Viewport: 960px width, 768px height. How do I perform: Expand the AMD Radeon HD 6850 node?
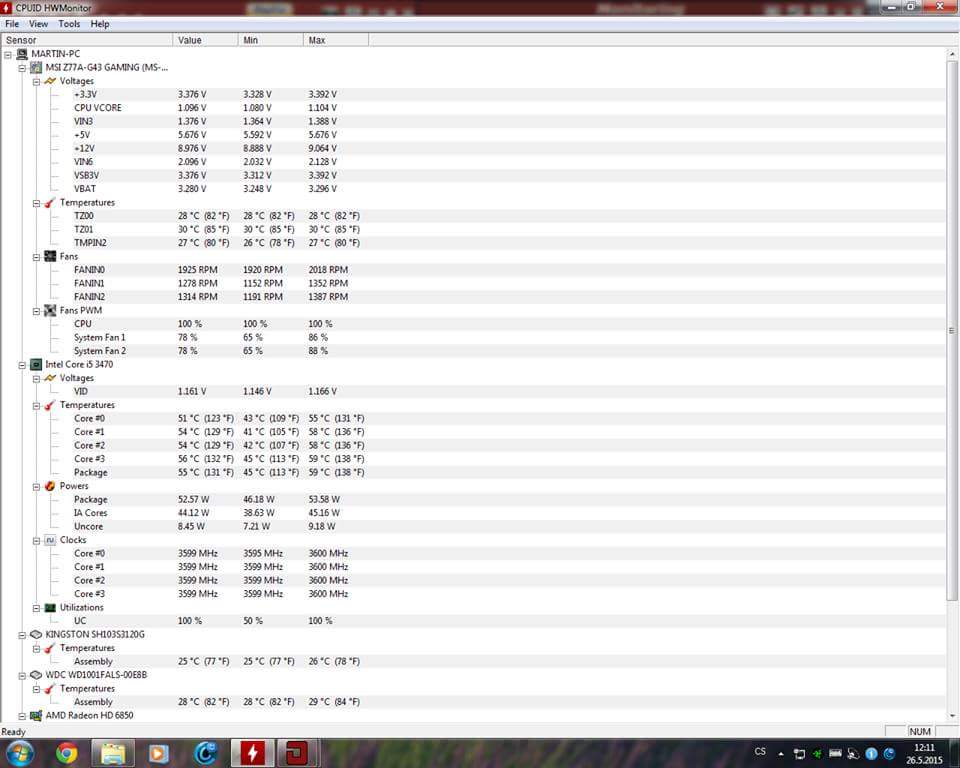(22, 716)
